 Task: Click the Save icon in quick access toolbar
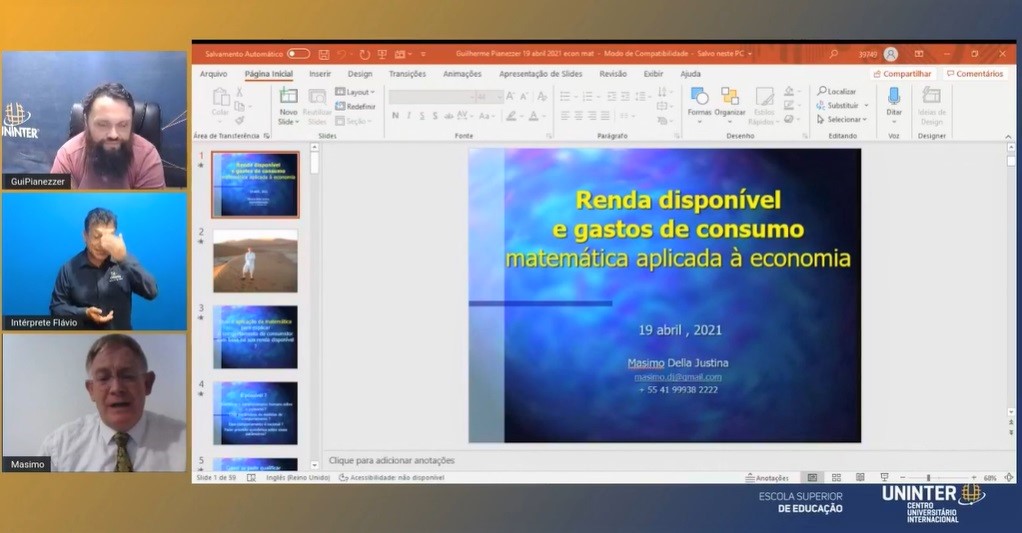[322, 54]
